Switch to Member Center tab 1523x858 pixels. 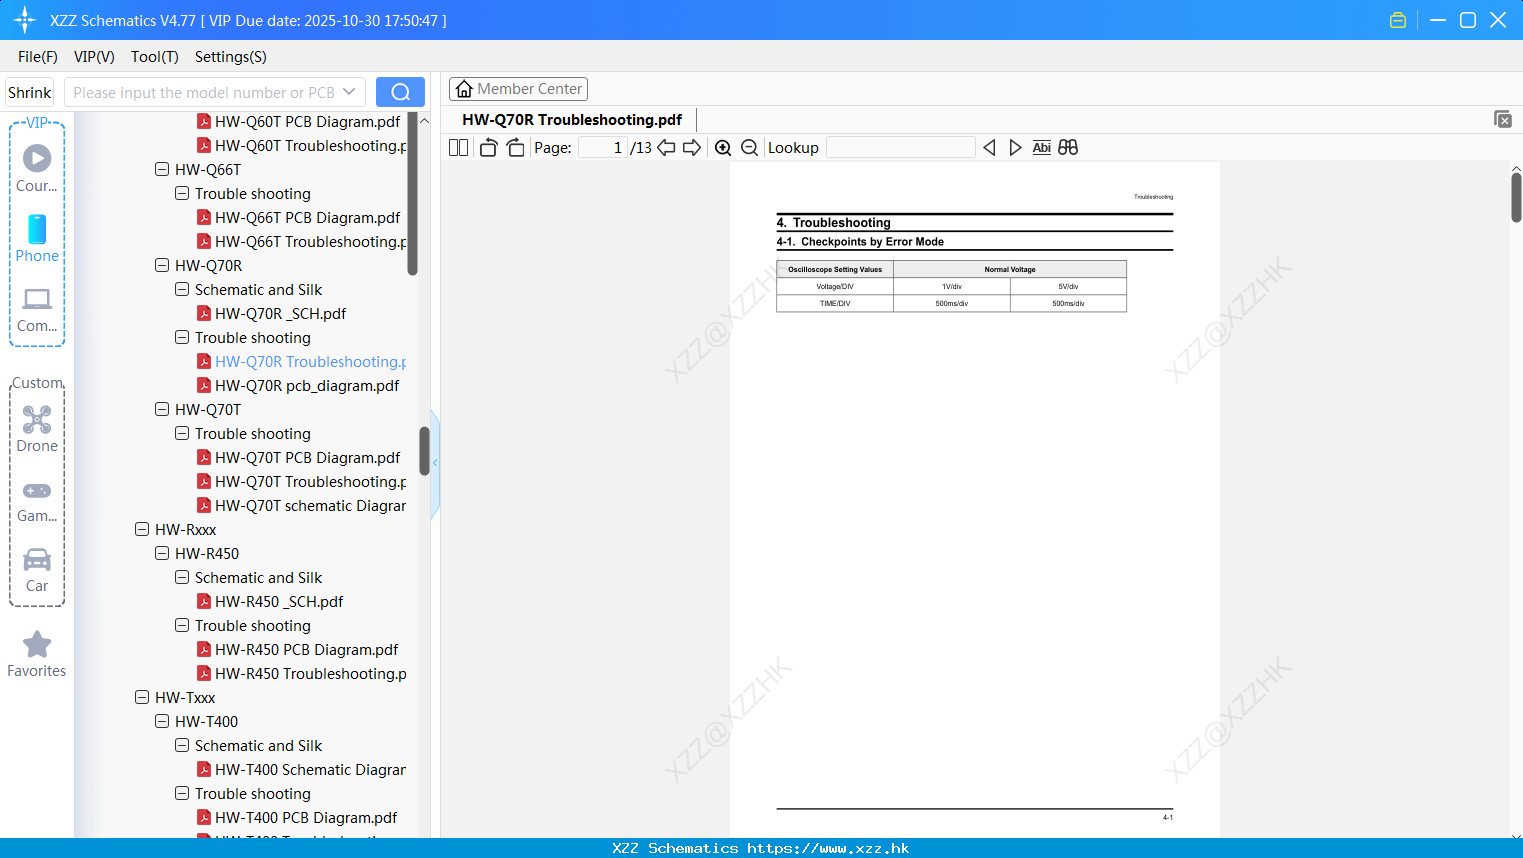[518, 89]
